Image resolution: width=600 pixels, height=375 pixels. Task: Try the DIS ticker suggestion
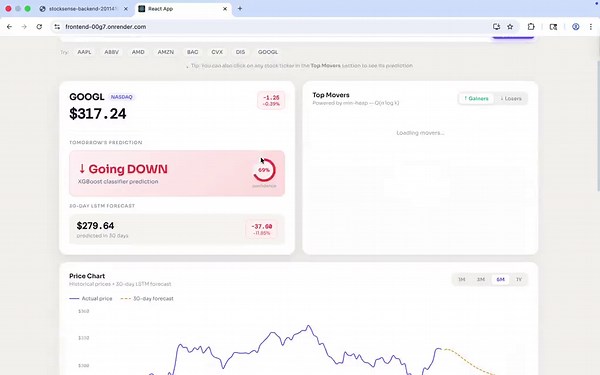(240, 52)
